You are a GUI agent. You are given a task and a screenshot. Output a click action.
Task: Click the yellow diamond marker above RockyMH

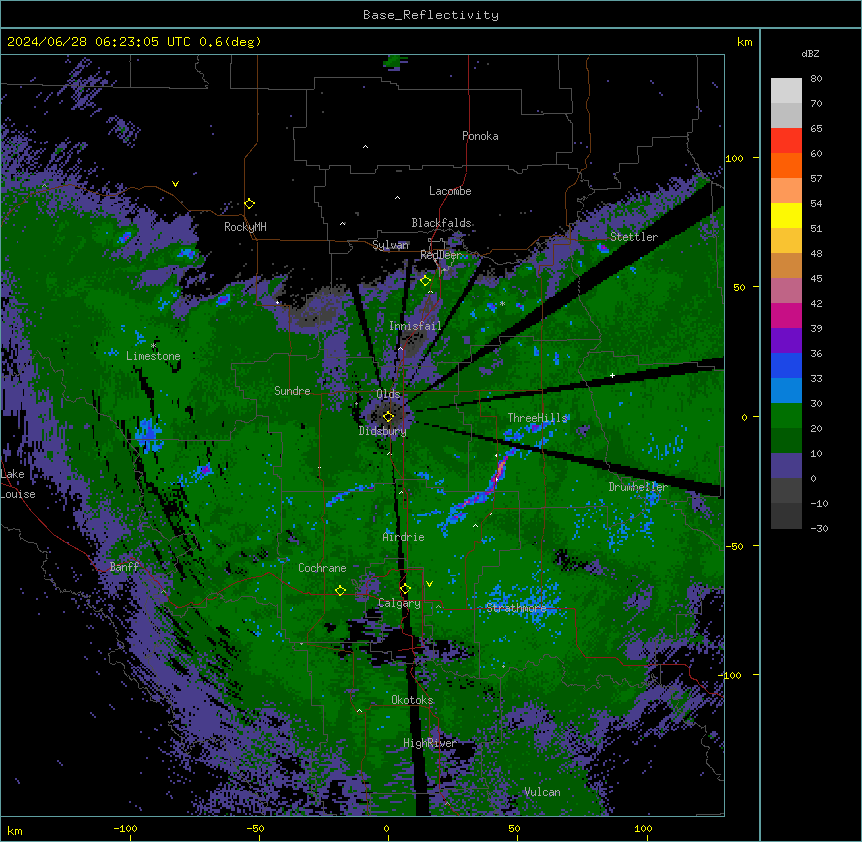coord(250,204)
